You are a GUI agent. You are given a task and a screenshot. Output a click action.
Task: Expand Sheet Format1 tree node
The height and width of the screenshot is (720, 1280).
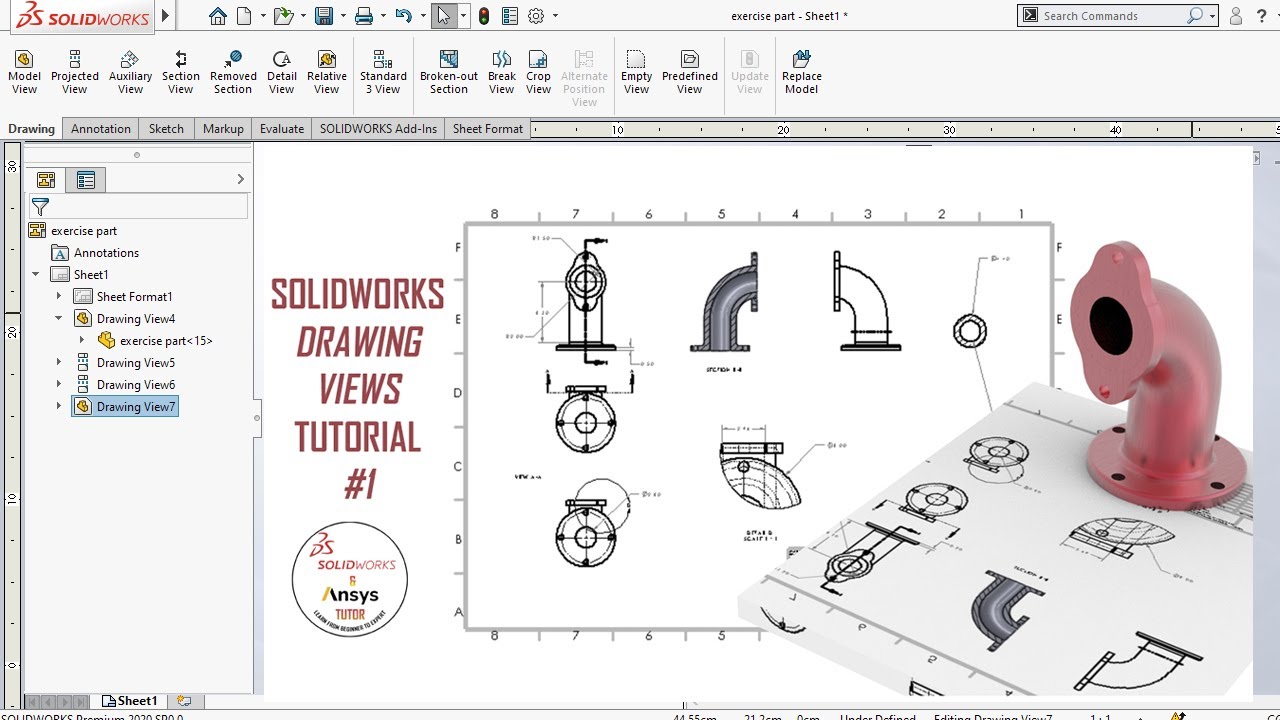(x=59, y=296)
